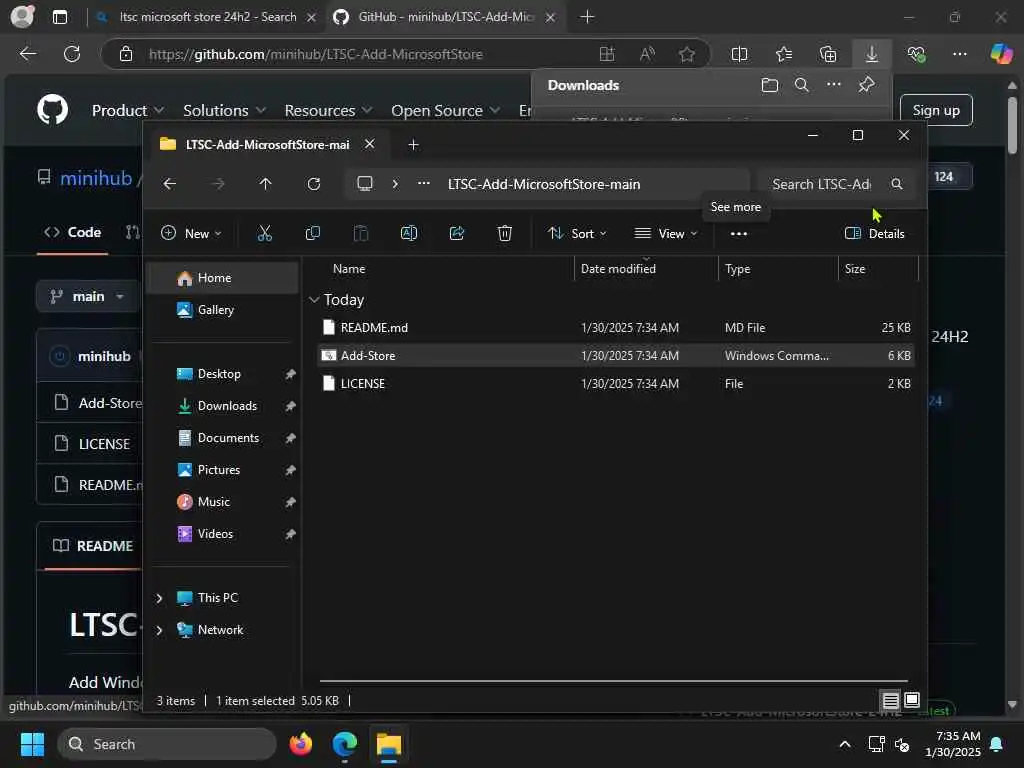The width and height of the screenshot is (1024, 768).
Task: Open the New dropdown in Explorer
Action: pos(191,233)
